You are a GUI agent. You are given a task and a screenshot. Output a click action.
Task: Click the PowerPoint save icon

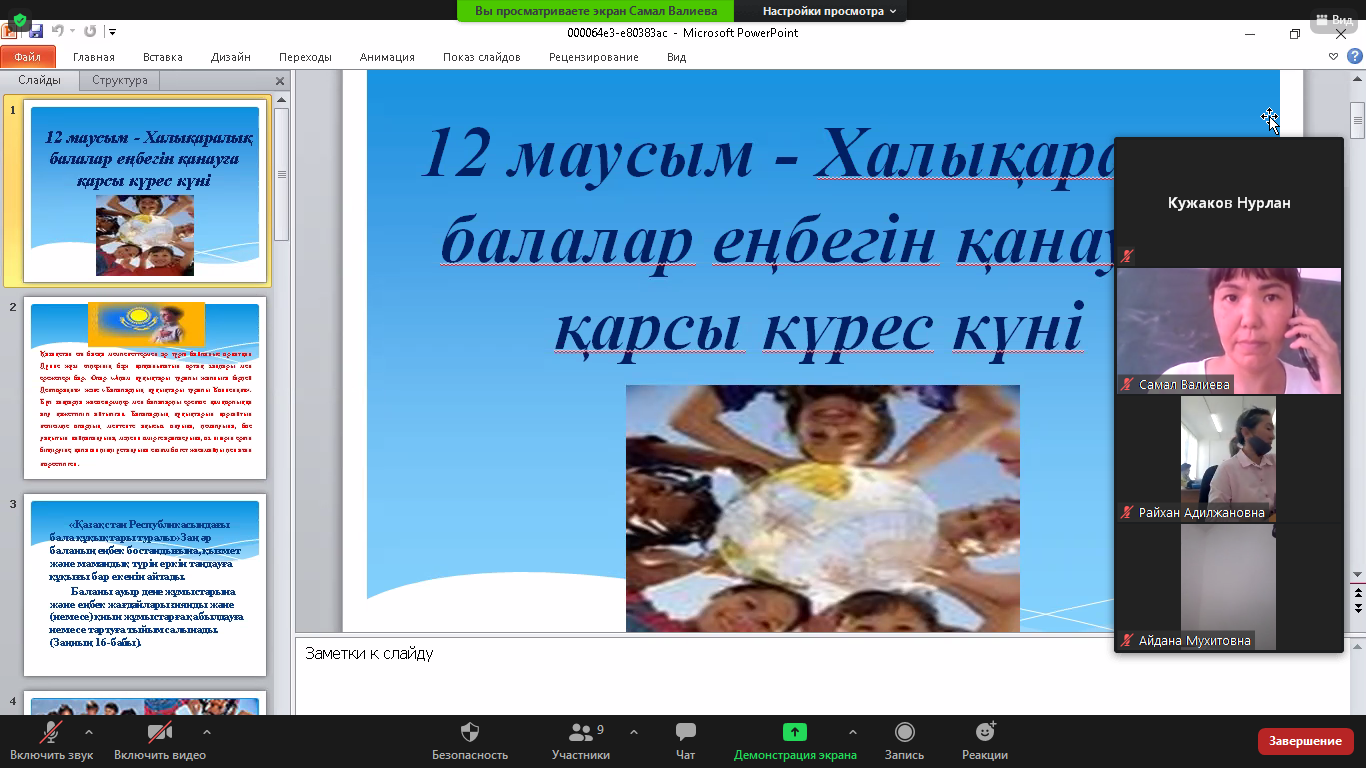36,32
